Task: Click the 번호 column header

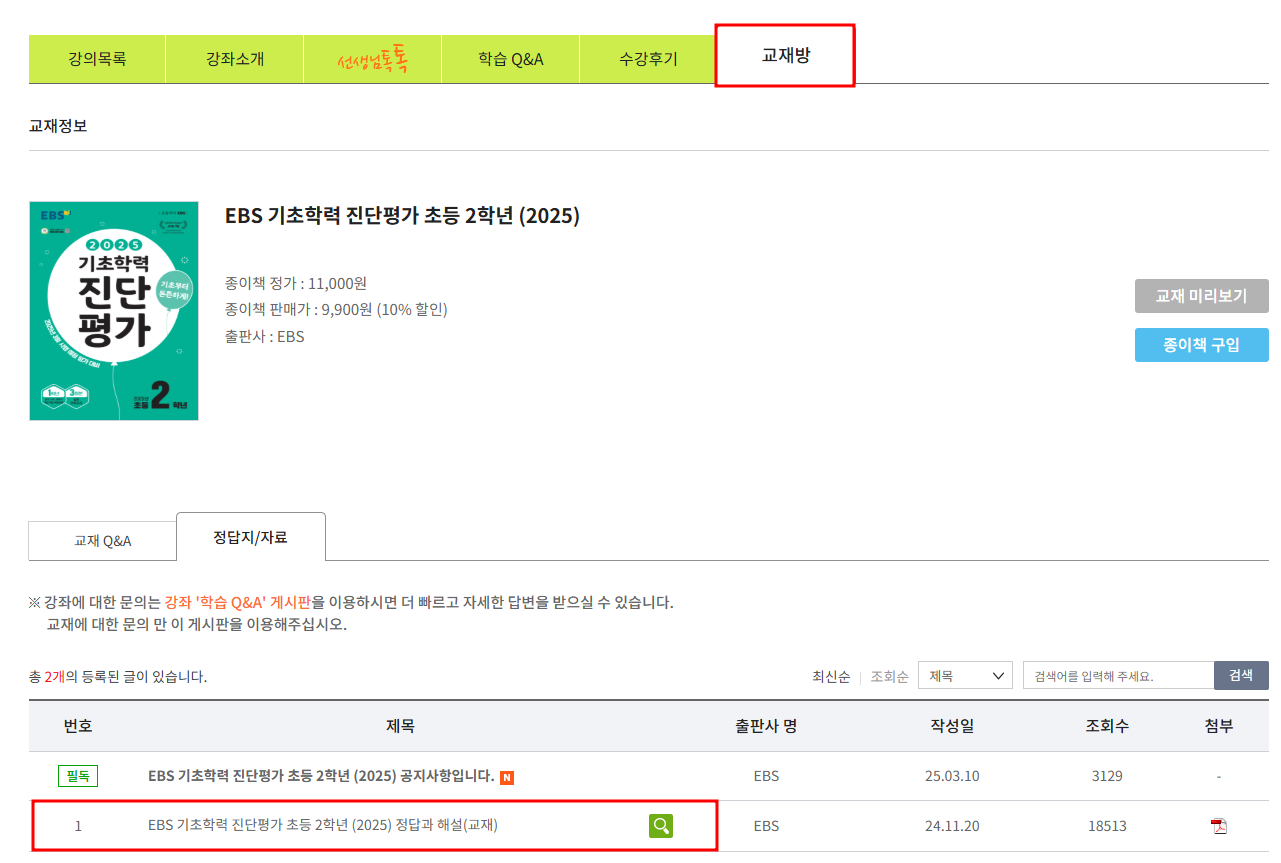Action: pos(78,726)
